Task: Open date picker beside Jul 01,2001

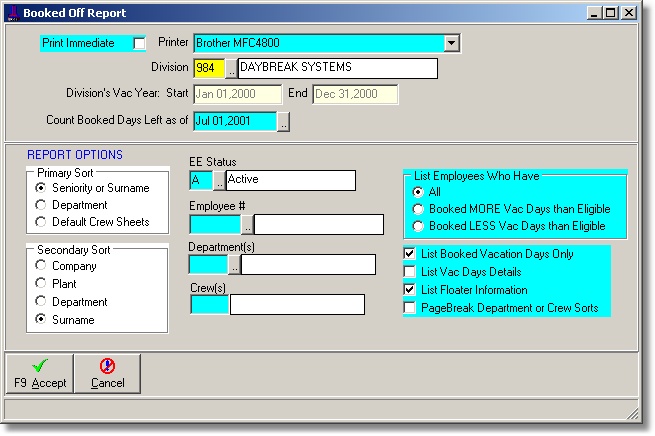Action: tap(283, 122)
